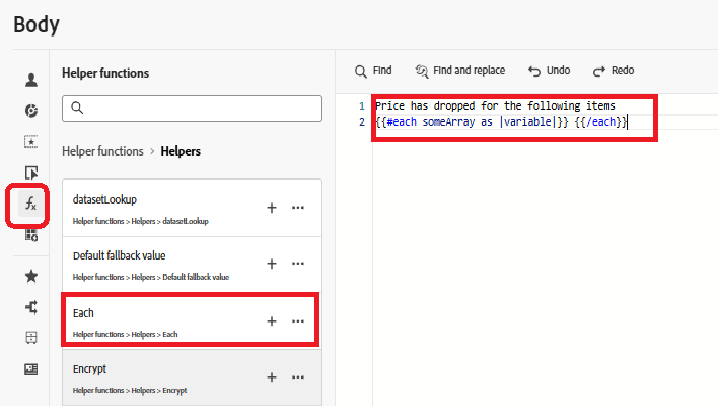
Task: Click the '#each someArray' code on line 2
Action: click(x=430, y=122)
